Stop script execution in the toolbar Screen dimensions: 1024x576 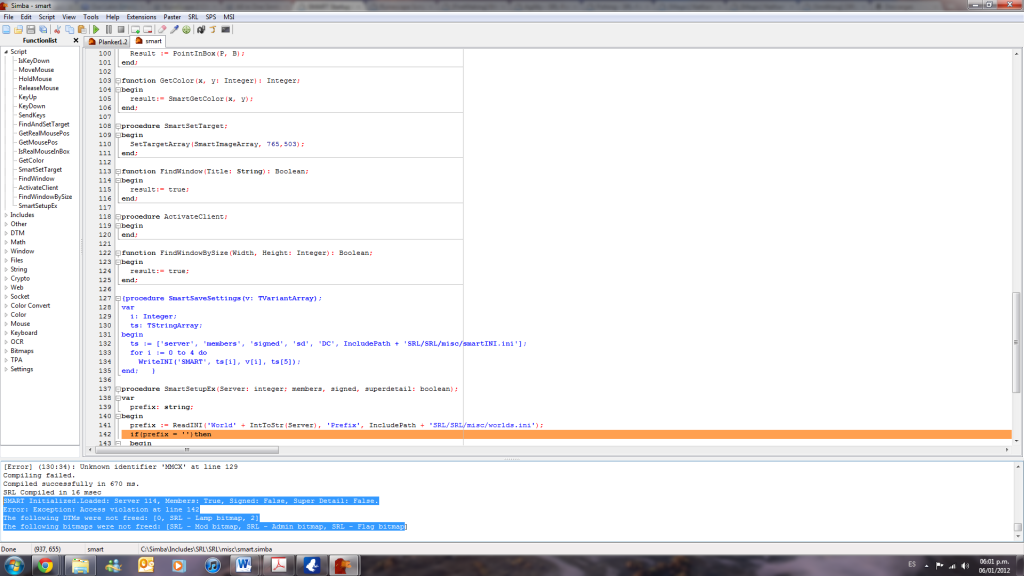[120, 29]
